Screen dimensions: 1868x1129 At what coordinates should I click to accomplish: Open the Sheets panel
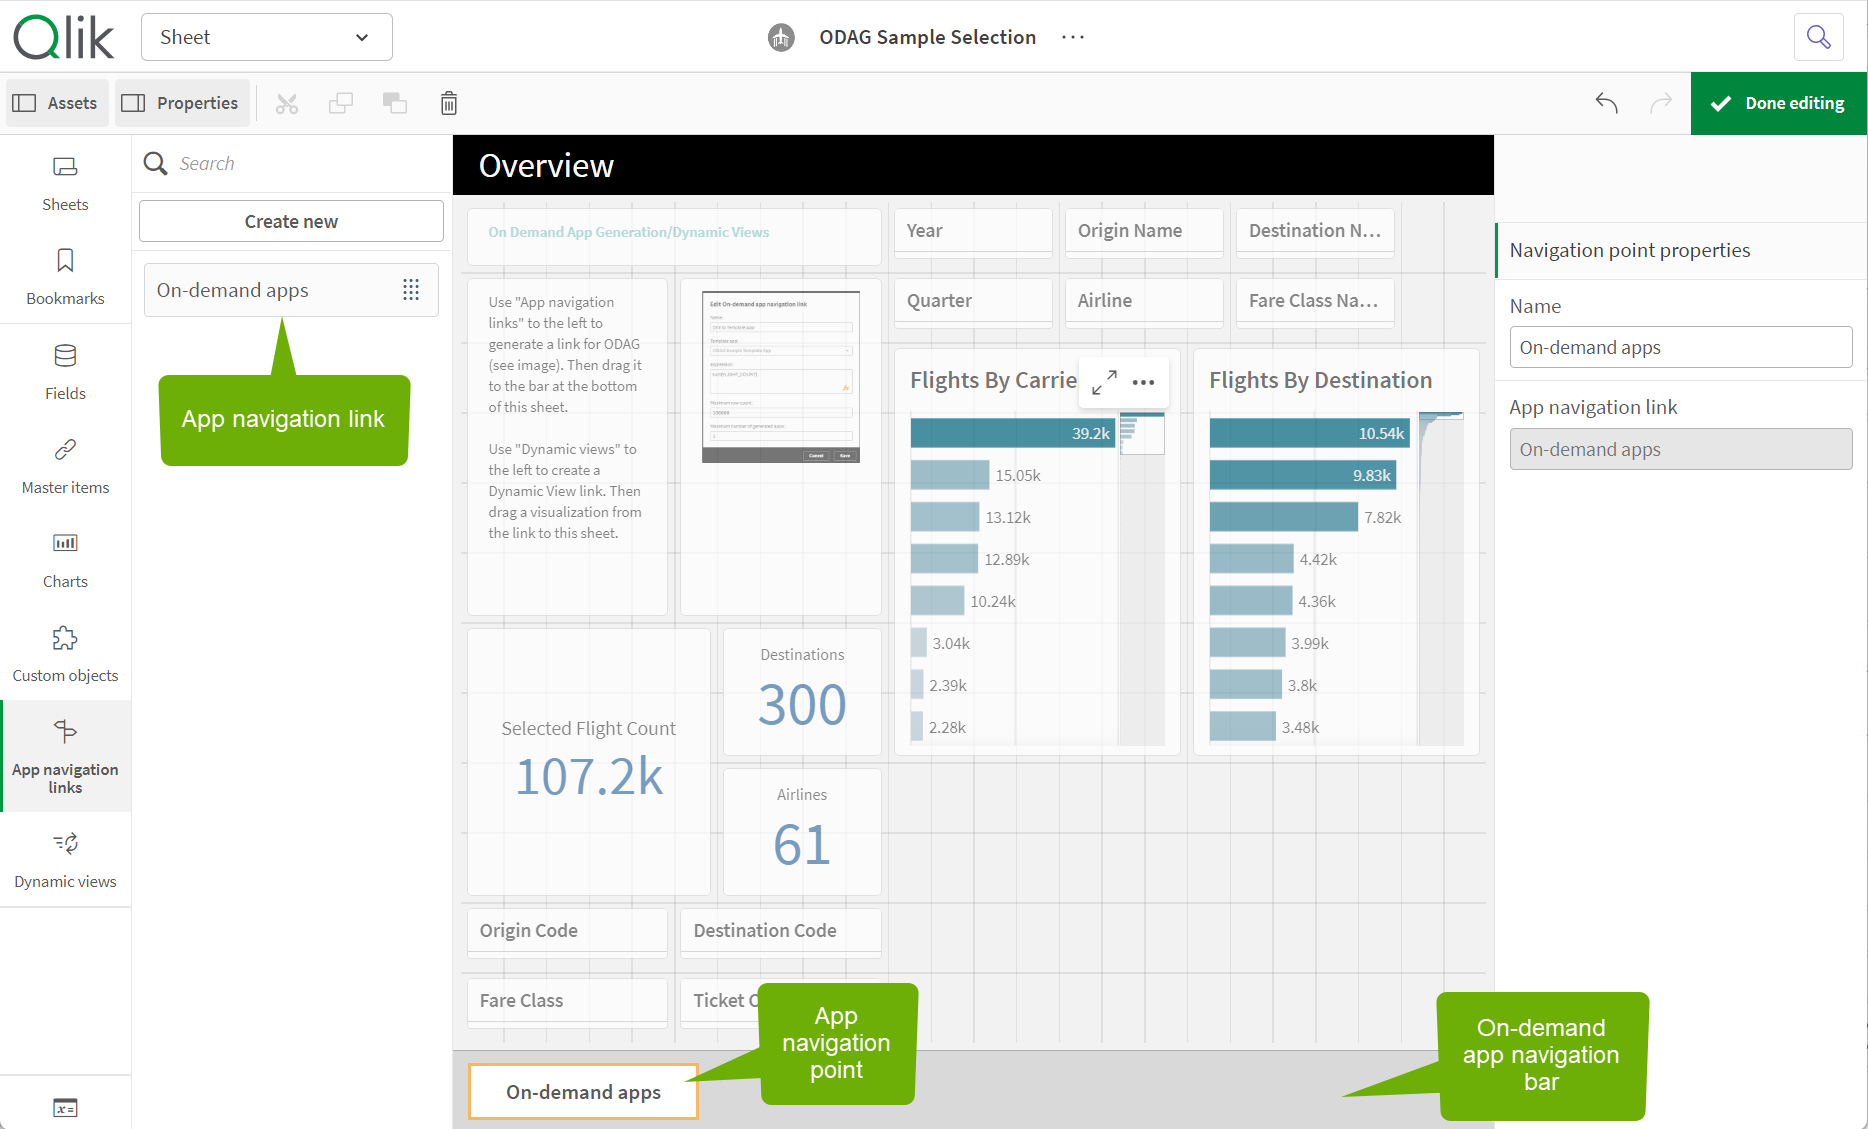pyautogui.click(x=64, y=182)
